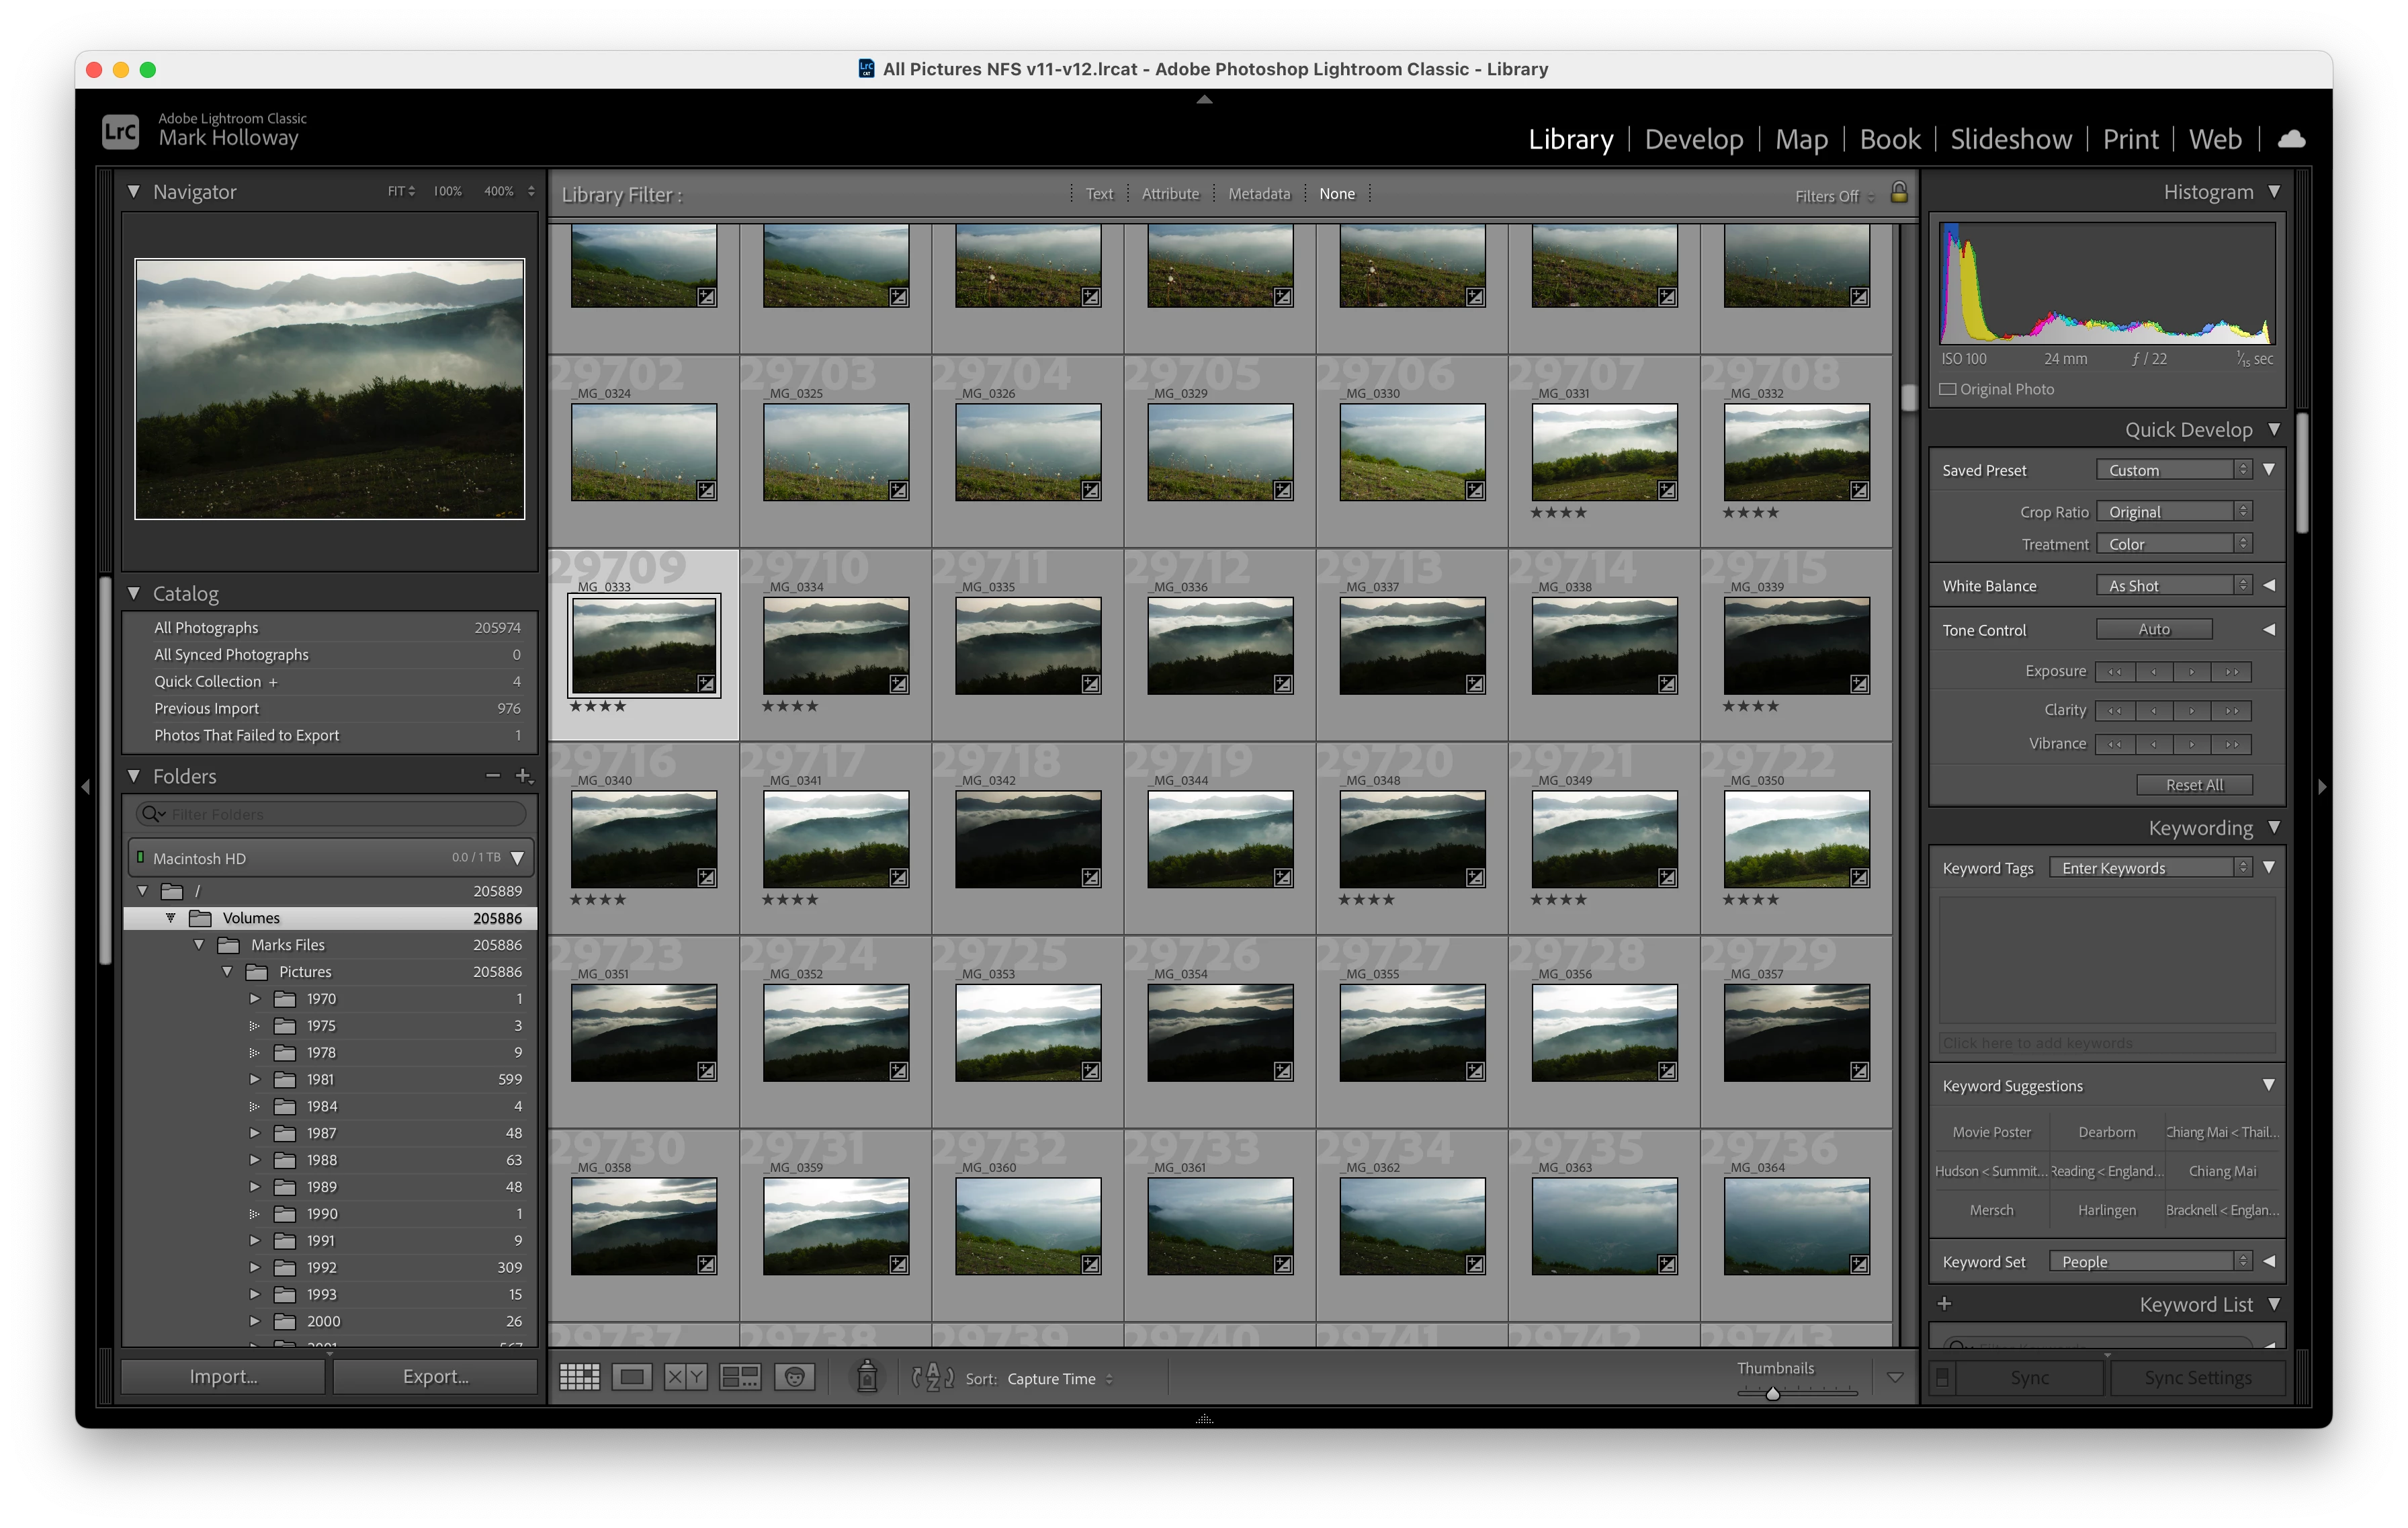Switch to Grid view icon
This screenshot has height=1528, width=2408.
(579, 1377)
